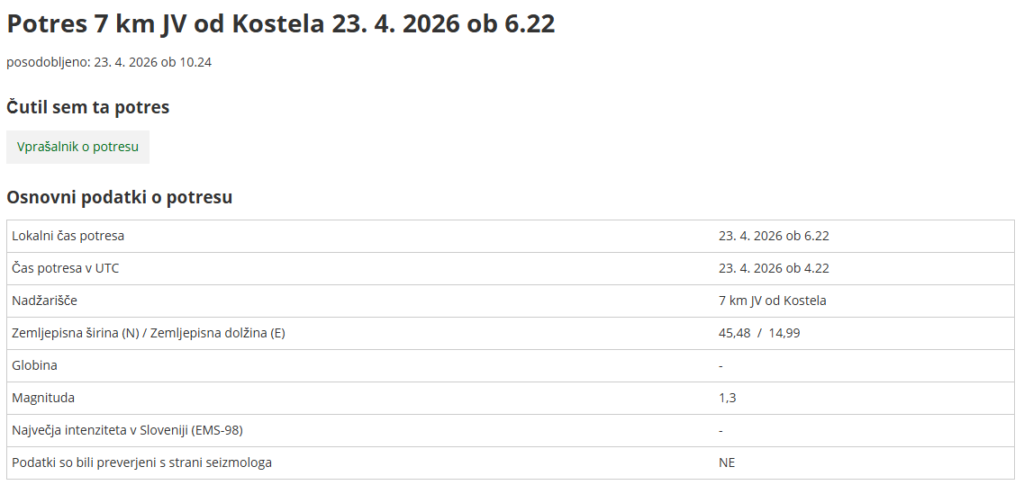Open the Vprašalnik o potresu questionnaire

77,146
